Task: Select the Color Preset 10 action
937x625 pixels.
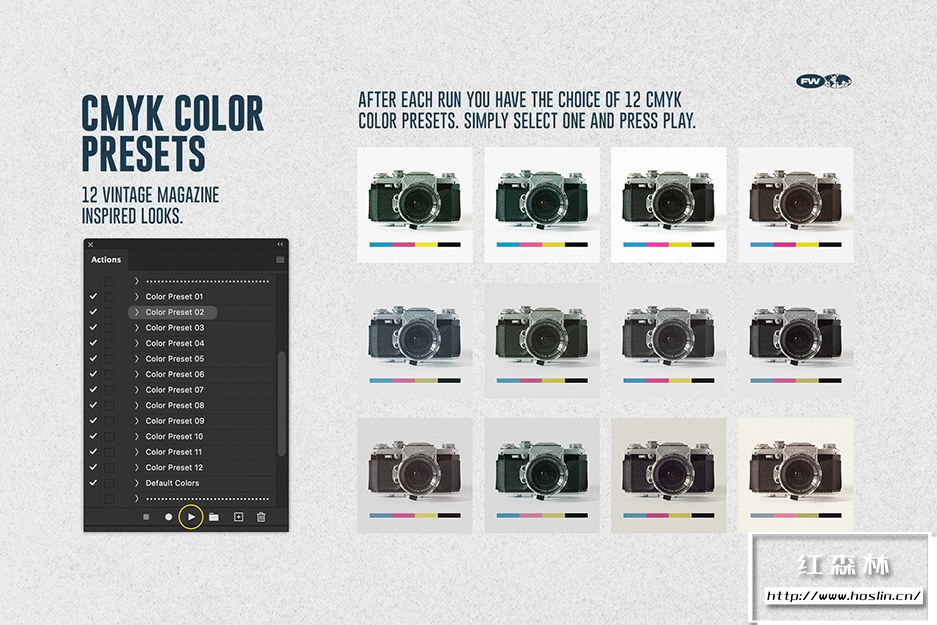Action: click(174, 436)
